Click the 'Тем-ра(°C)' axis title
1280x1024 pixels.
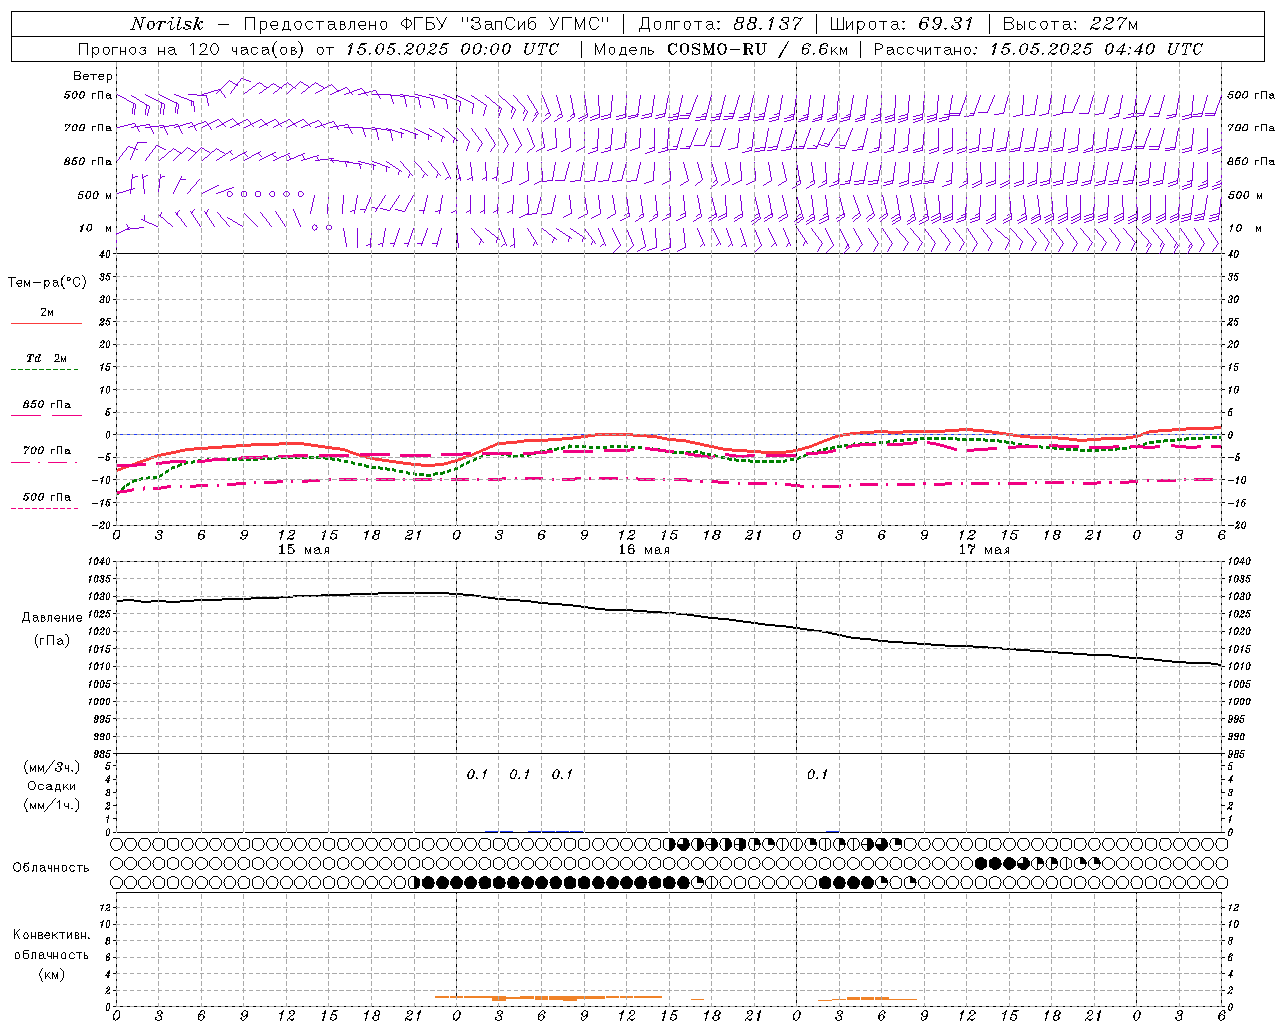tap(47, 283)
